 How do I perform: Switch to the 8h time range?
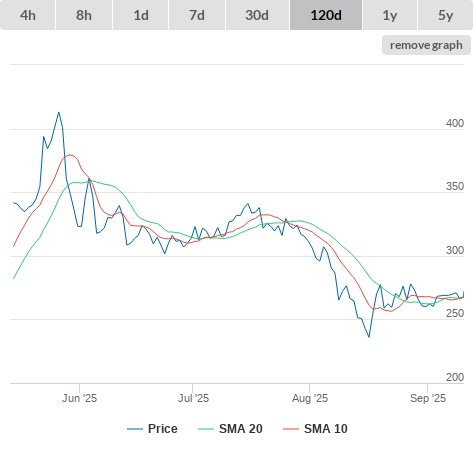pos(84,15)
